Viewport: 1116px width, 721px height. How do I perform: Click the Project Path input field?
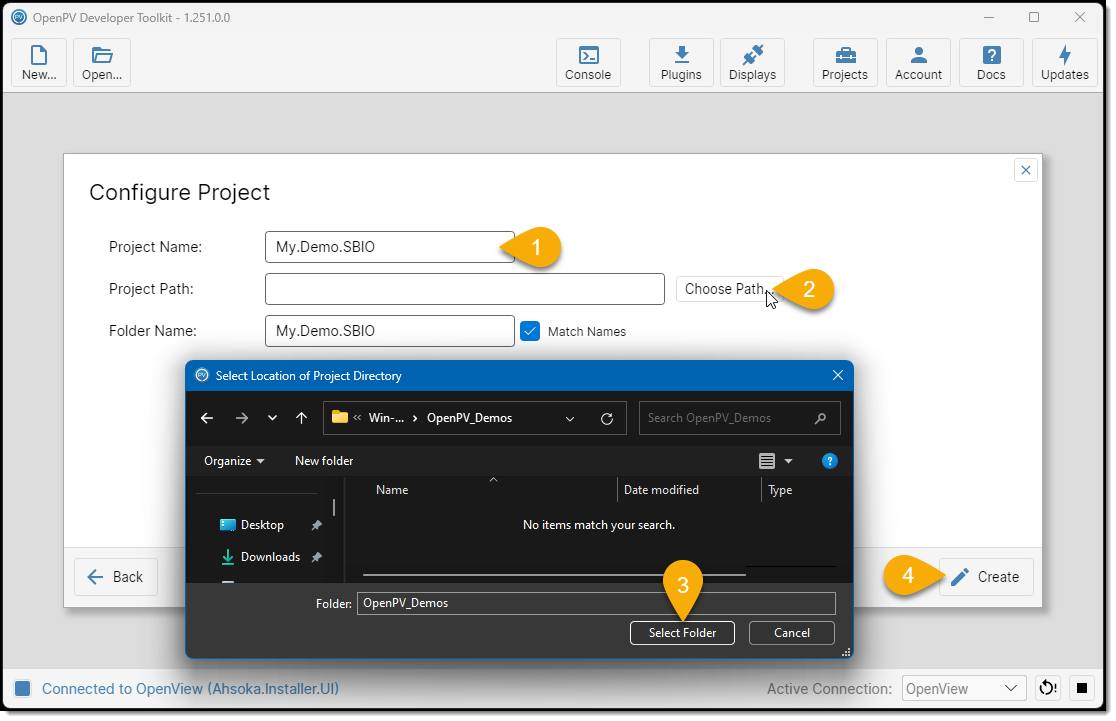coord(465,289)
